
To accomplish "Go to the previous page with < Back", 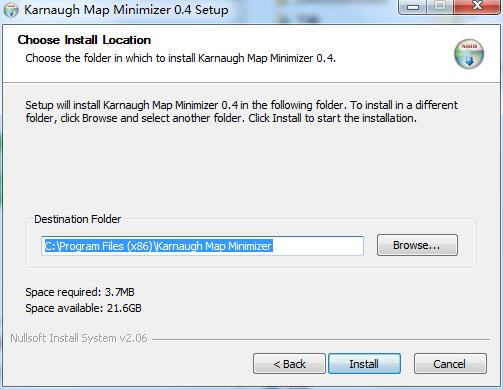I will pyautogui.click(x=289, y=364).
